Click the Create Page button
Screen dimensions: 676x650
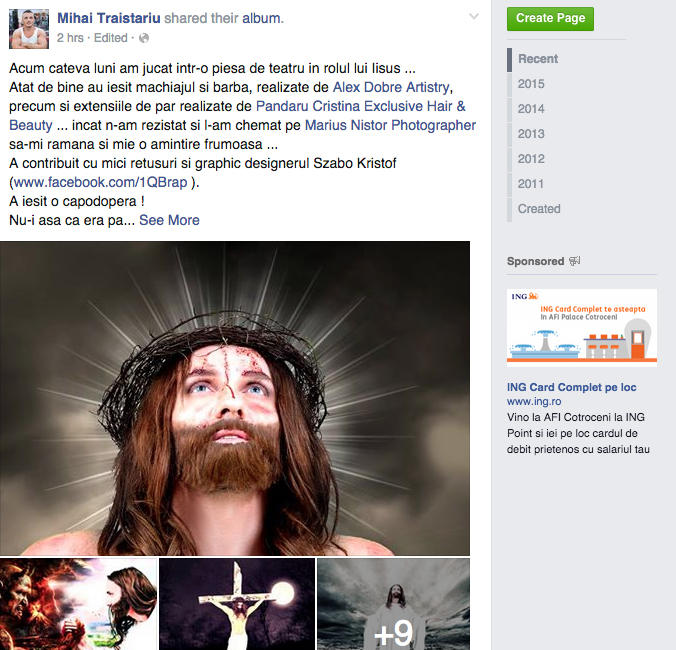(x=550, y=19)
